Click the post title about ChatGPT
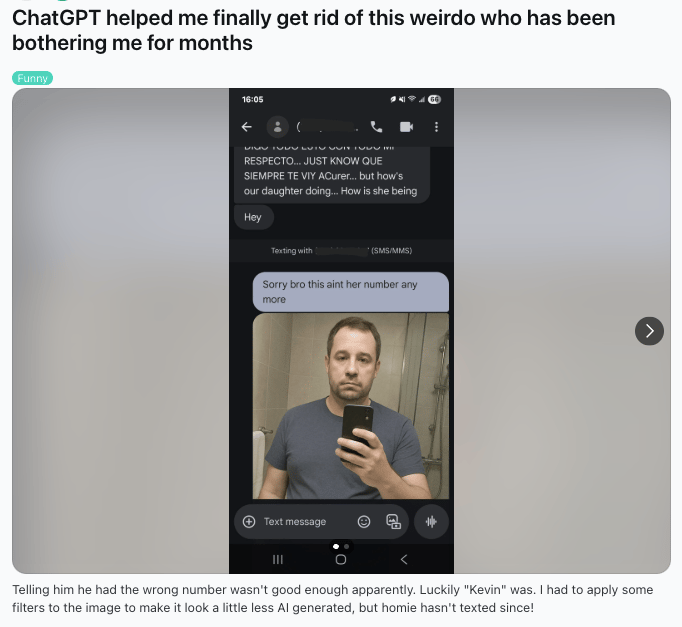The image size is (682, 627). [x=314, y=30]
